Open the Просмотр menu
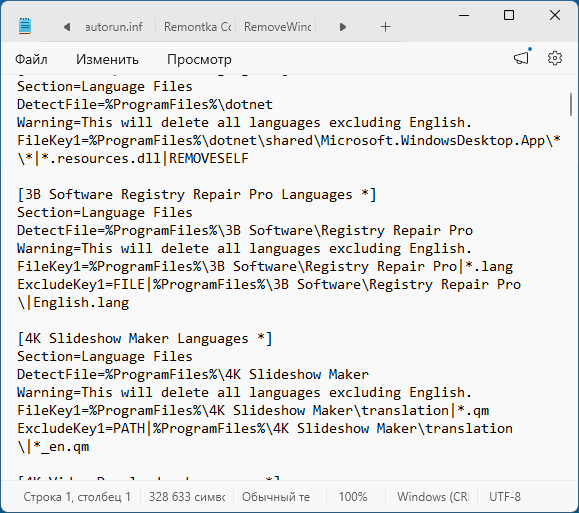This screenshot has width=579, height=513. [199, 59]
